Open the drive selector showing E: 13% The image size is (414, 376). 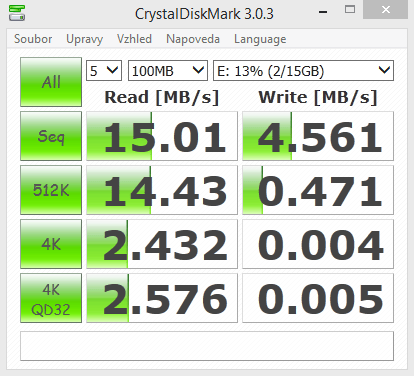303,71
